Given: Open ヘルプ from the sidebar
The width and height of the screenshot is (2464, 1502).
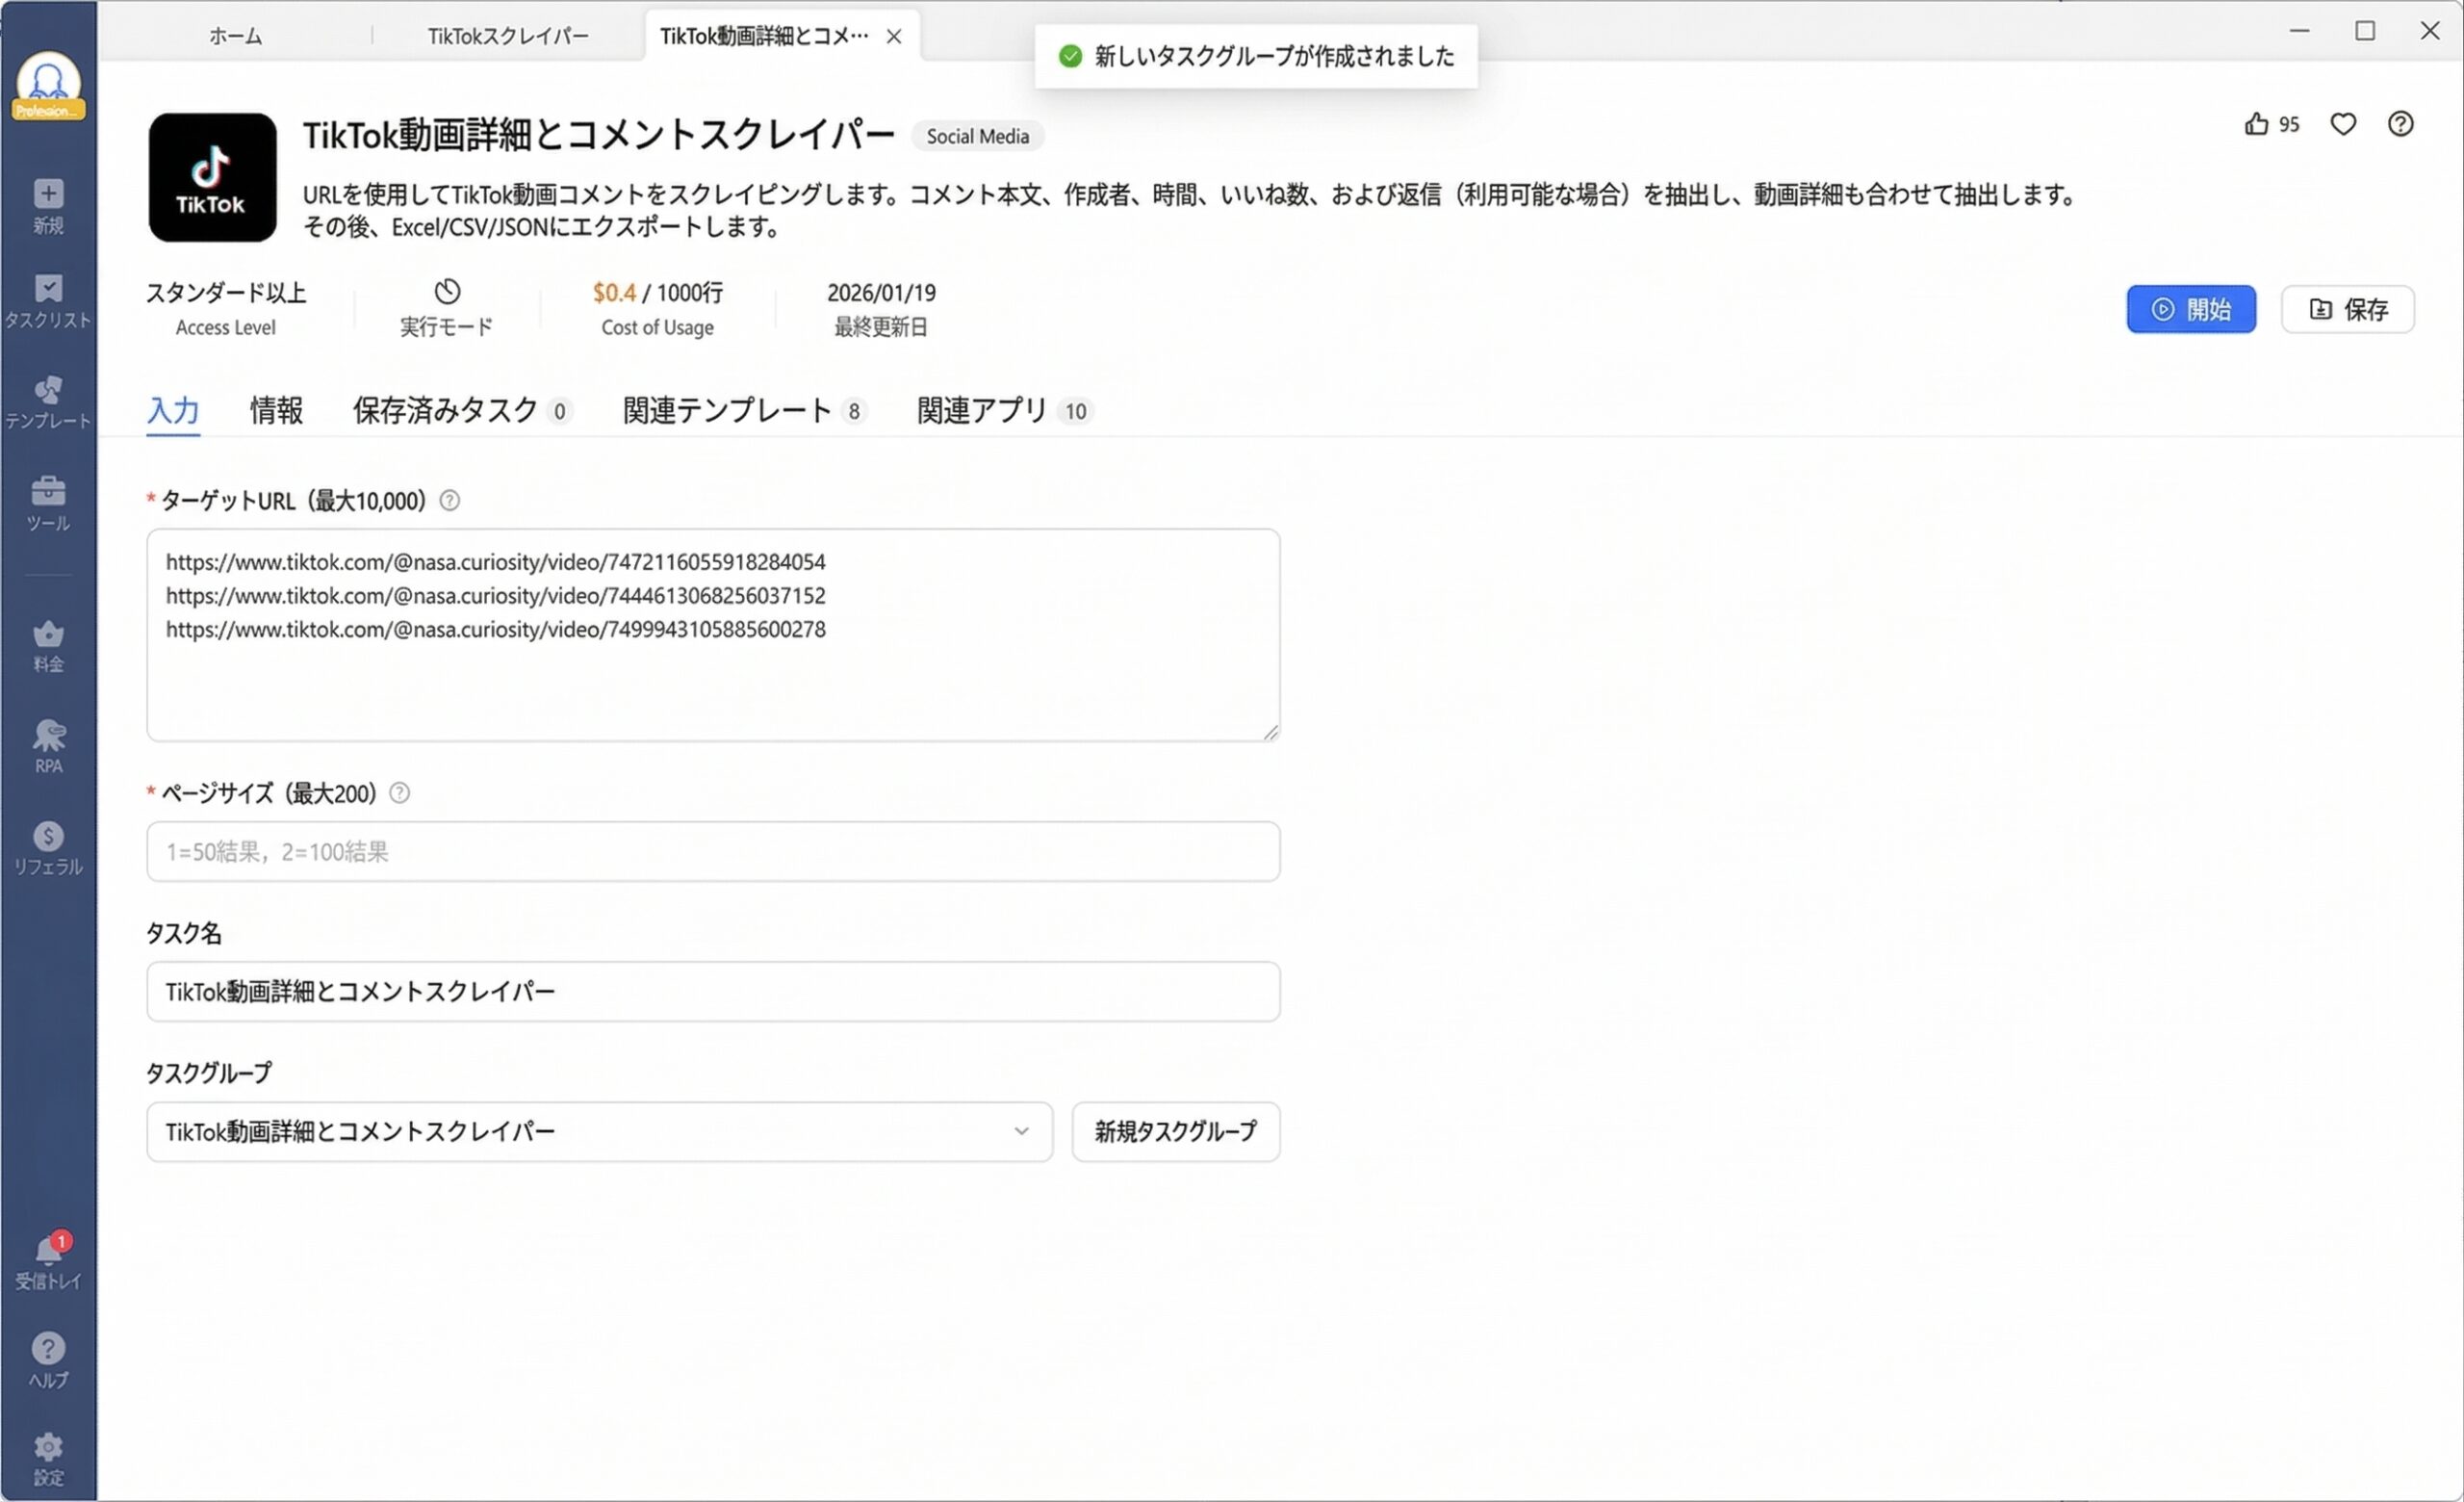Looking at the screenshot, I should [47, 1360].
